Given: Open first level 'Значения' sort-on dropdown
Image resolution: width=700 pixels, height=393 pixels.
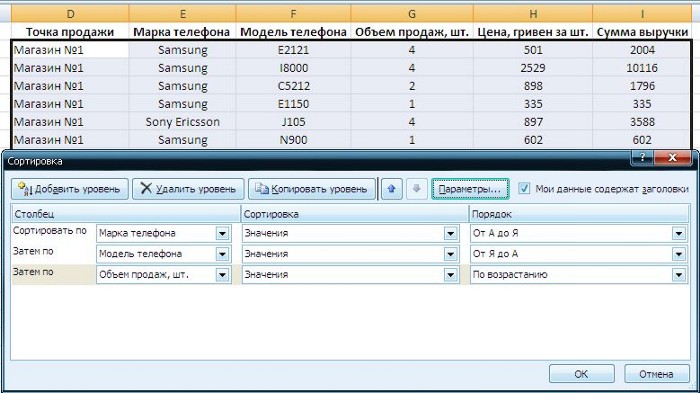Looking at the screenshot, I should pos(450,234).
